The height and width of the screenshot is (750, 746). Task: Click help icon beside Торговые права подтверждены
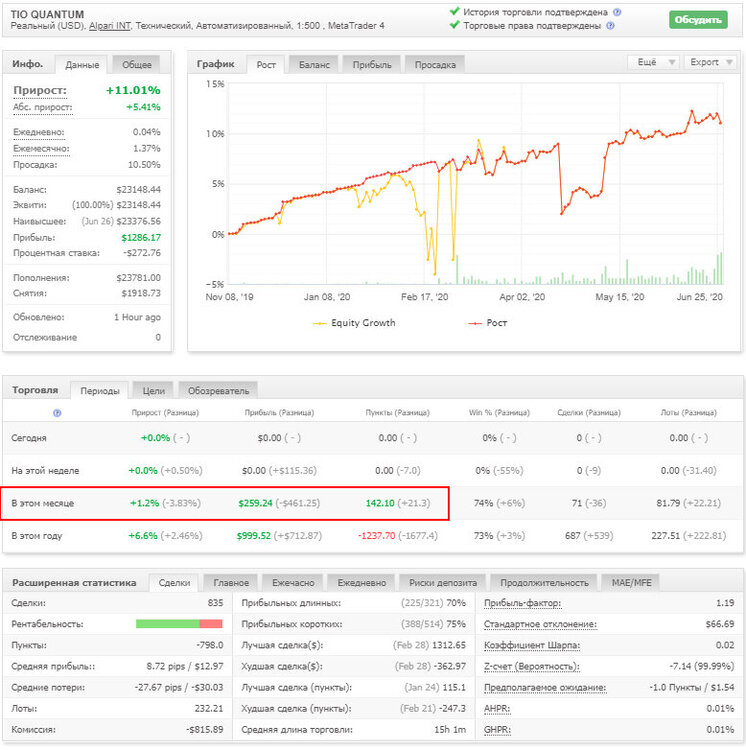point(610,26)
